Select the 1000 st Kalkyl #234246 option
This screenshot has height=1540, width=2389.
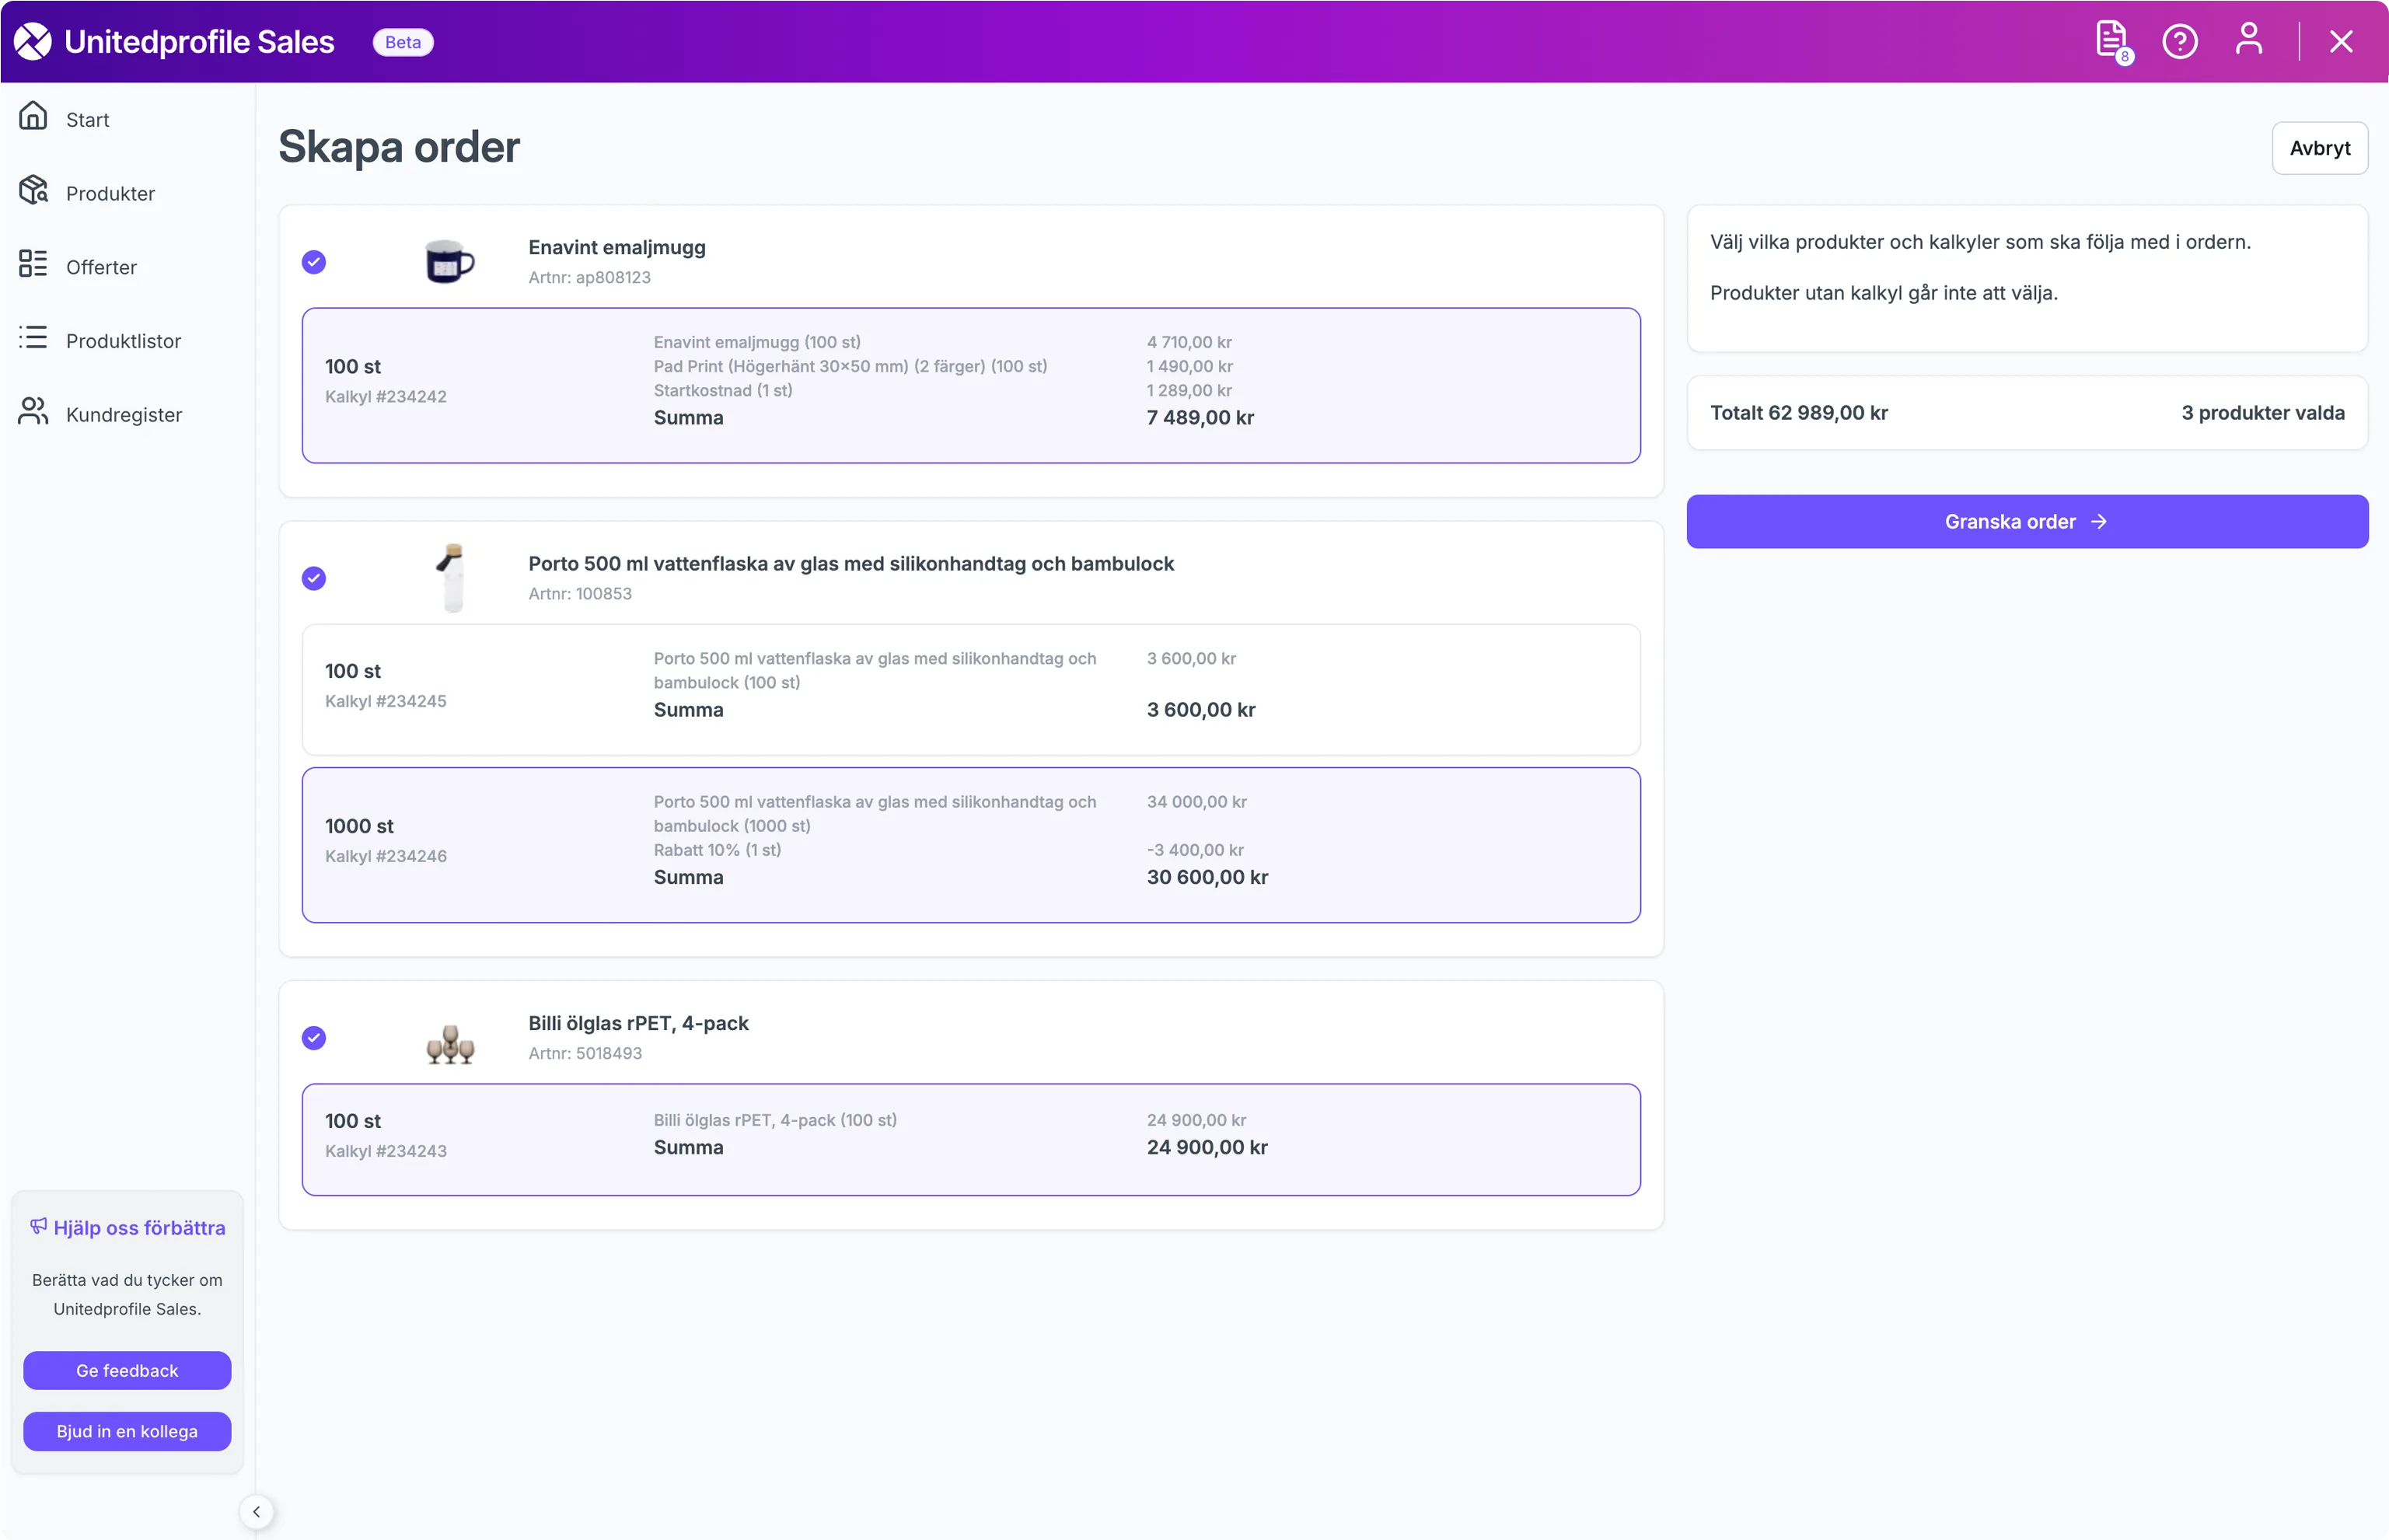(970, 845)
